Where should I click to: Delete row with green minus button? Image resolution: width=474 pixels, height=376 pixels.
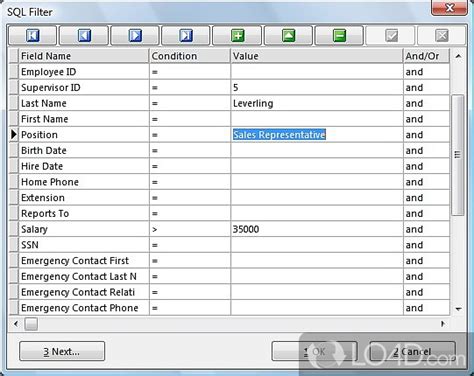[x=339, y=35]
